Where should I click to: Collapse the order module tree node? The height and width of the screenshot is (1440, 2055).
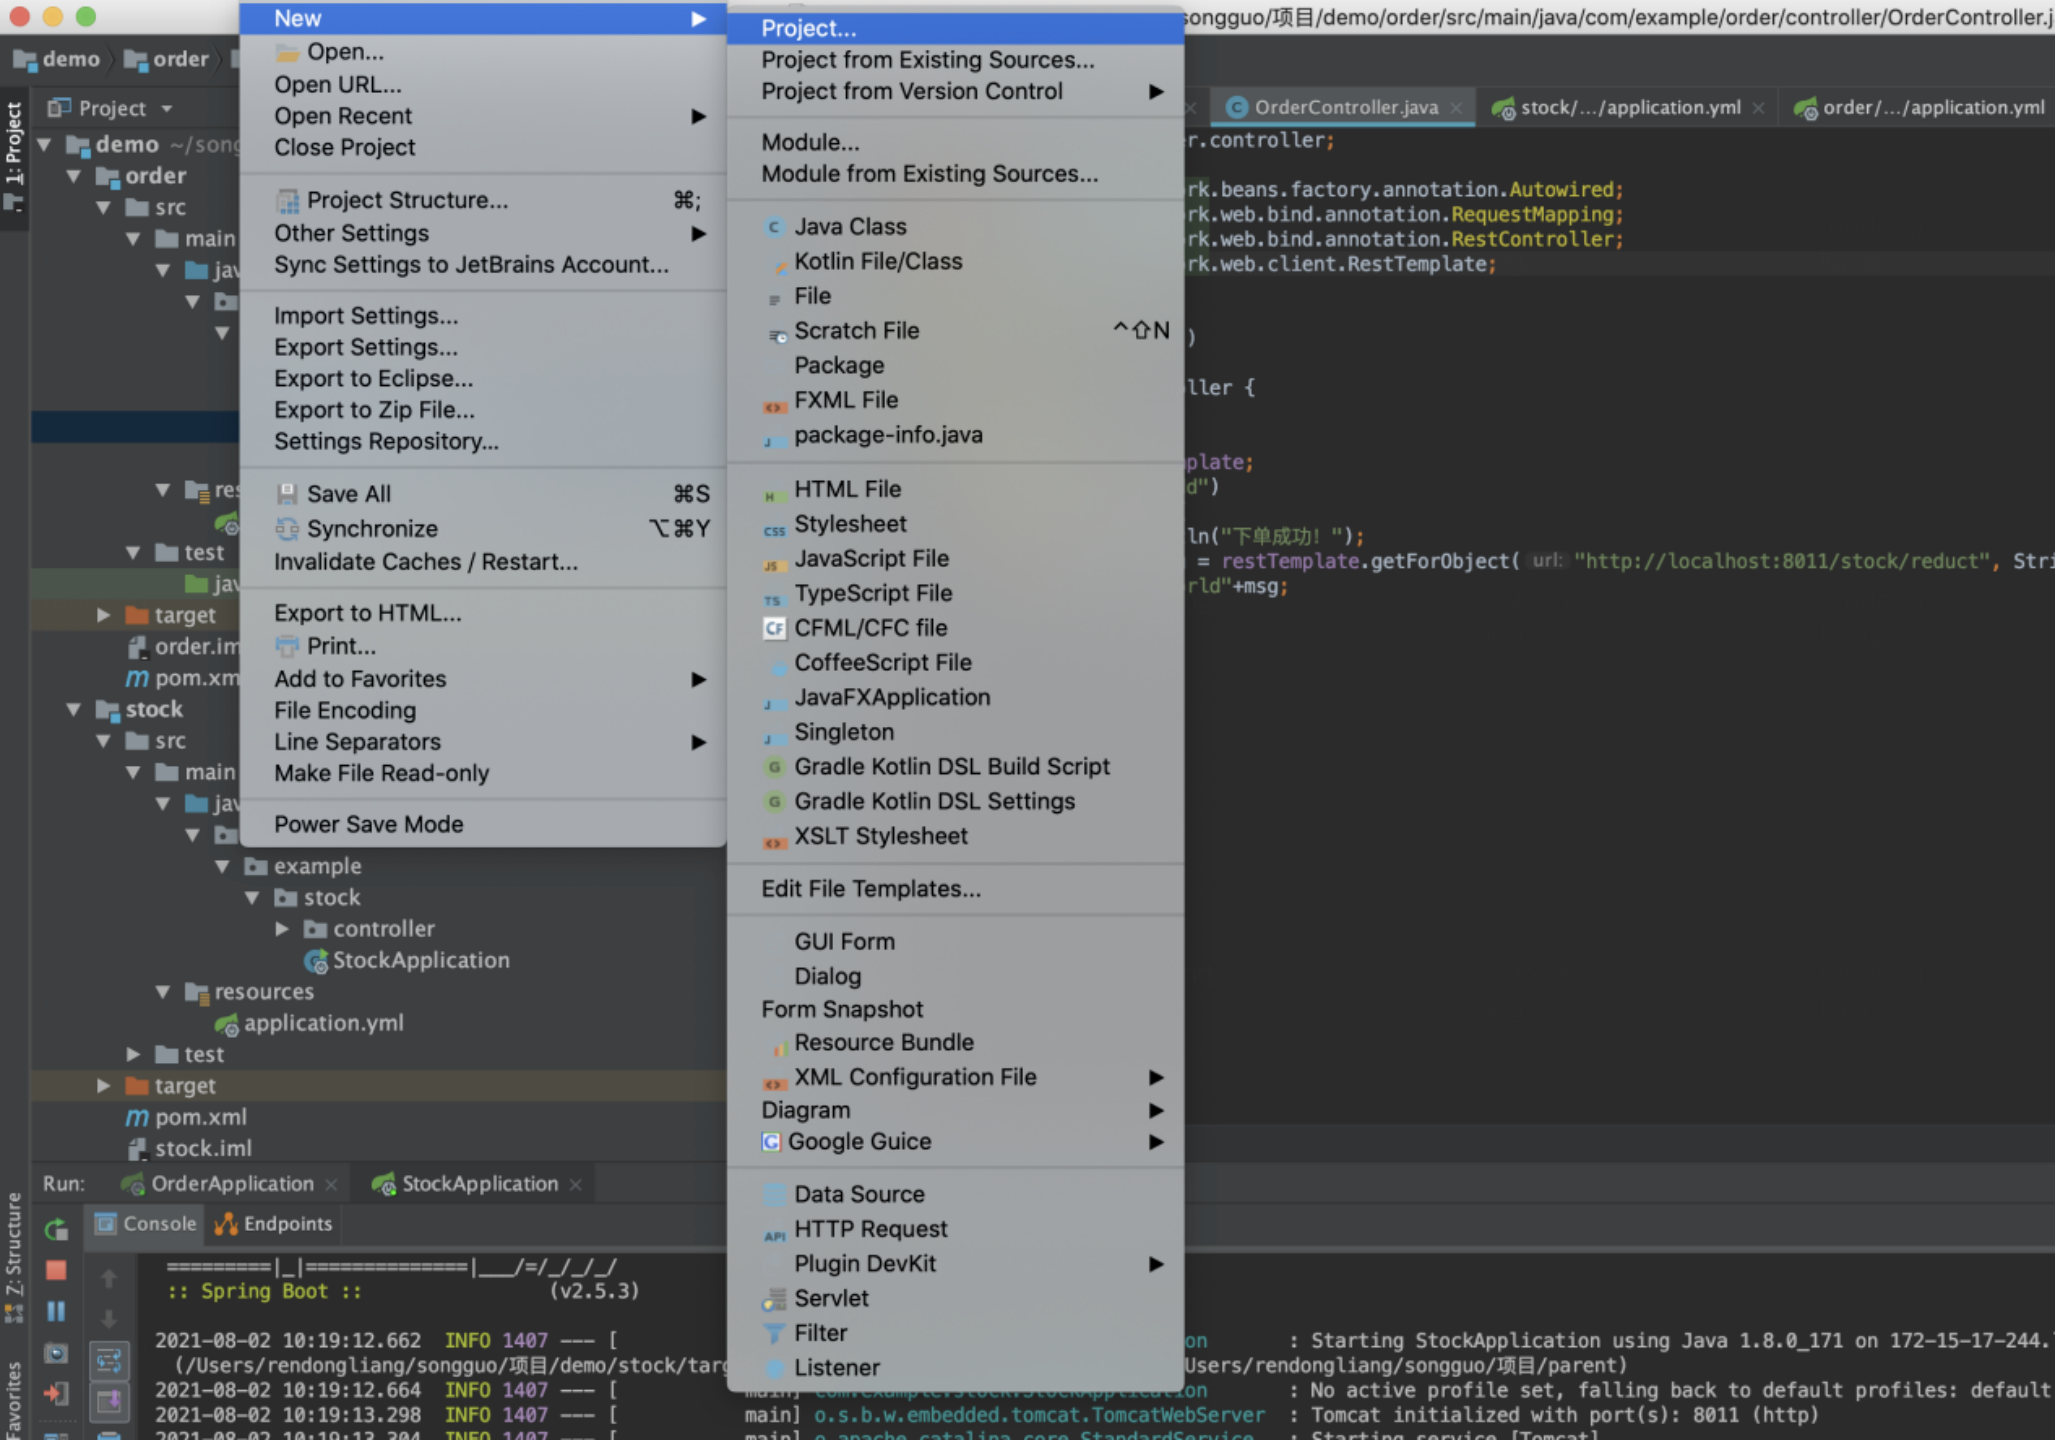pos(74,177)
